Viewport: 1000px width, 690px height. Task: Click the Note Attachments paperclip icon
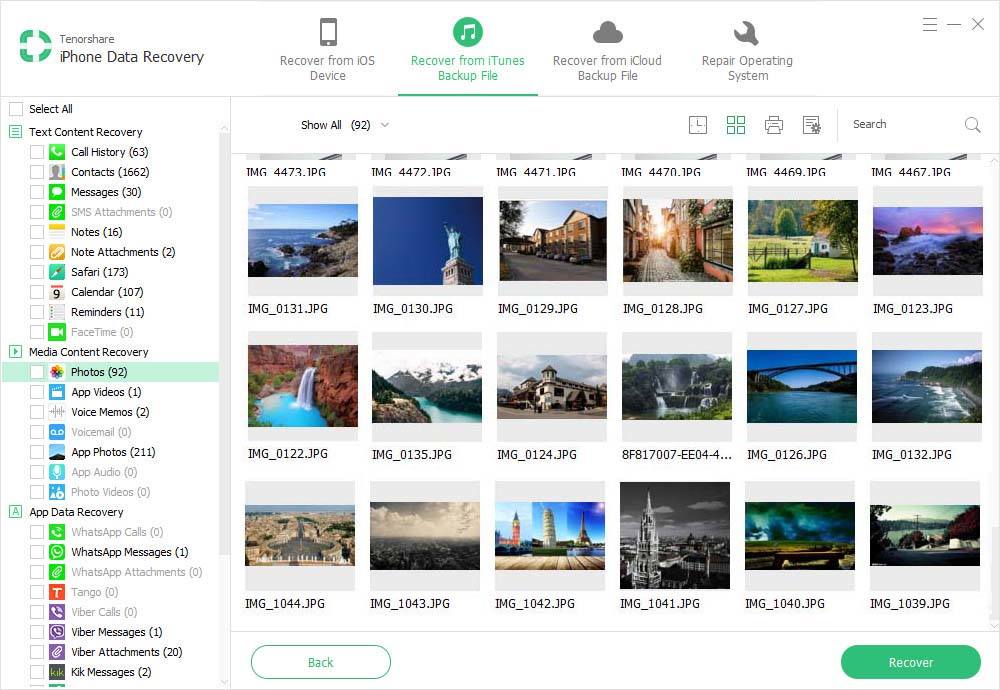pyautogui.click(x=57, y=252)
